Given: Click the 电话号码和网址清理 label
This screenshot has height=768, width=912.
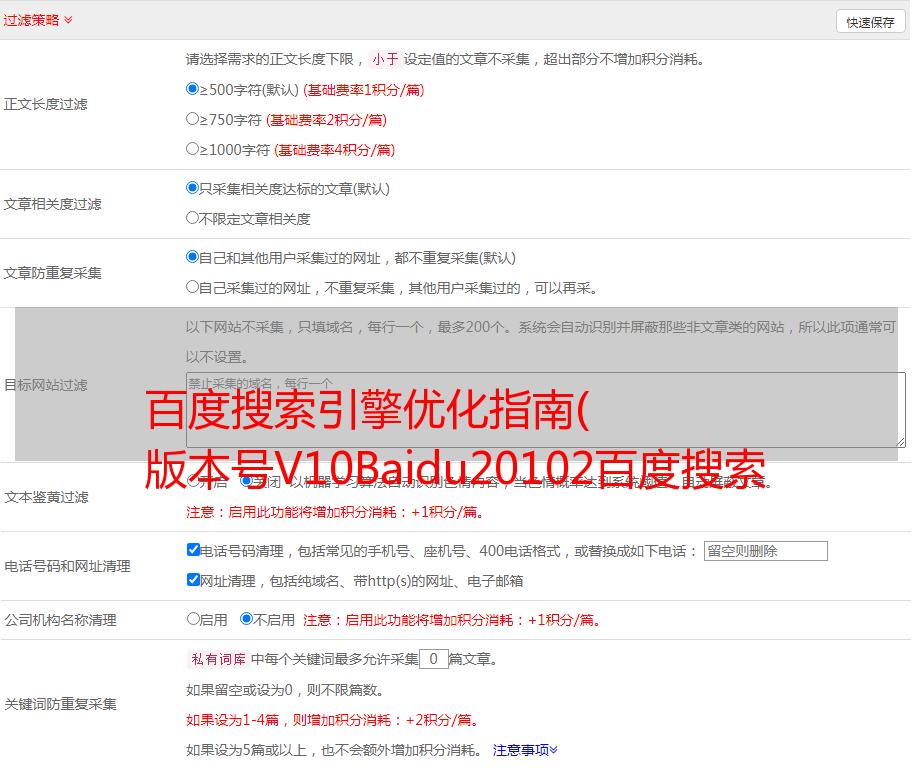Looking at the screenshot, I should point(67,566).
